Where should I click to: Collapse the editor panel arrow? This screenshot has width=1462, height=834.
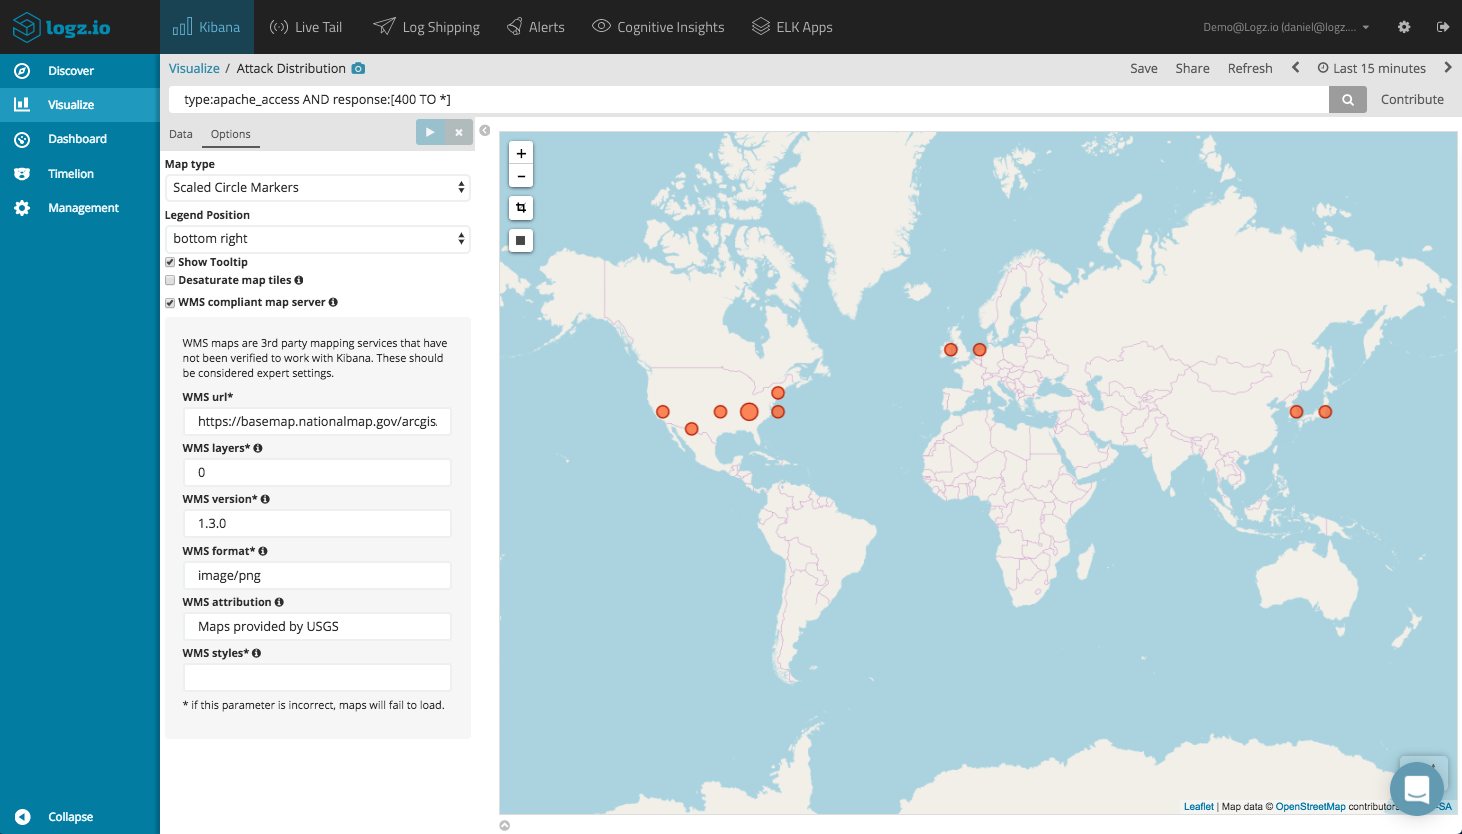485,131
